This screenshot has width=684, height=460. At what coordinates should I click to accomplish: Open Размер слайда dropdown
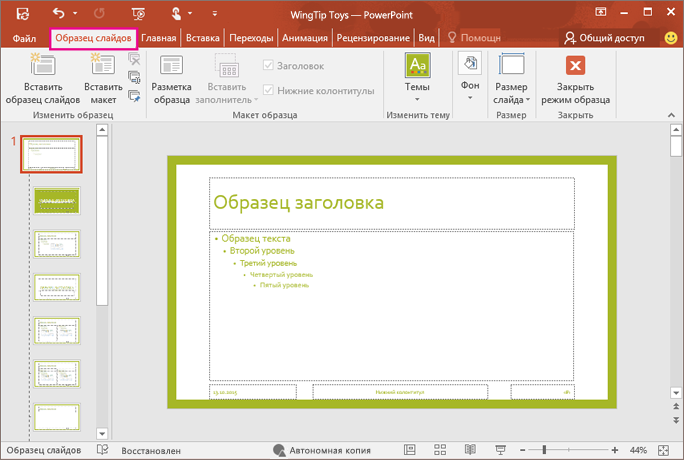coord(511,79)
